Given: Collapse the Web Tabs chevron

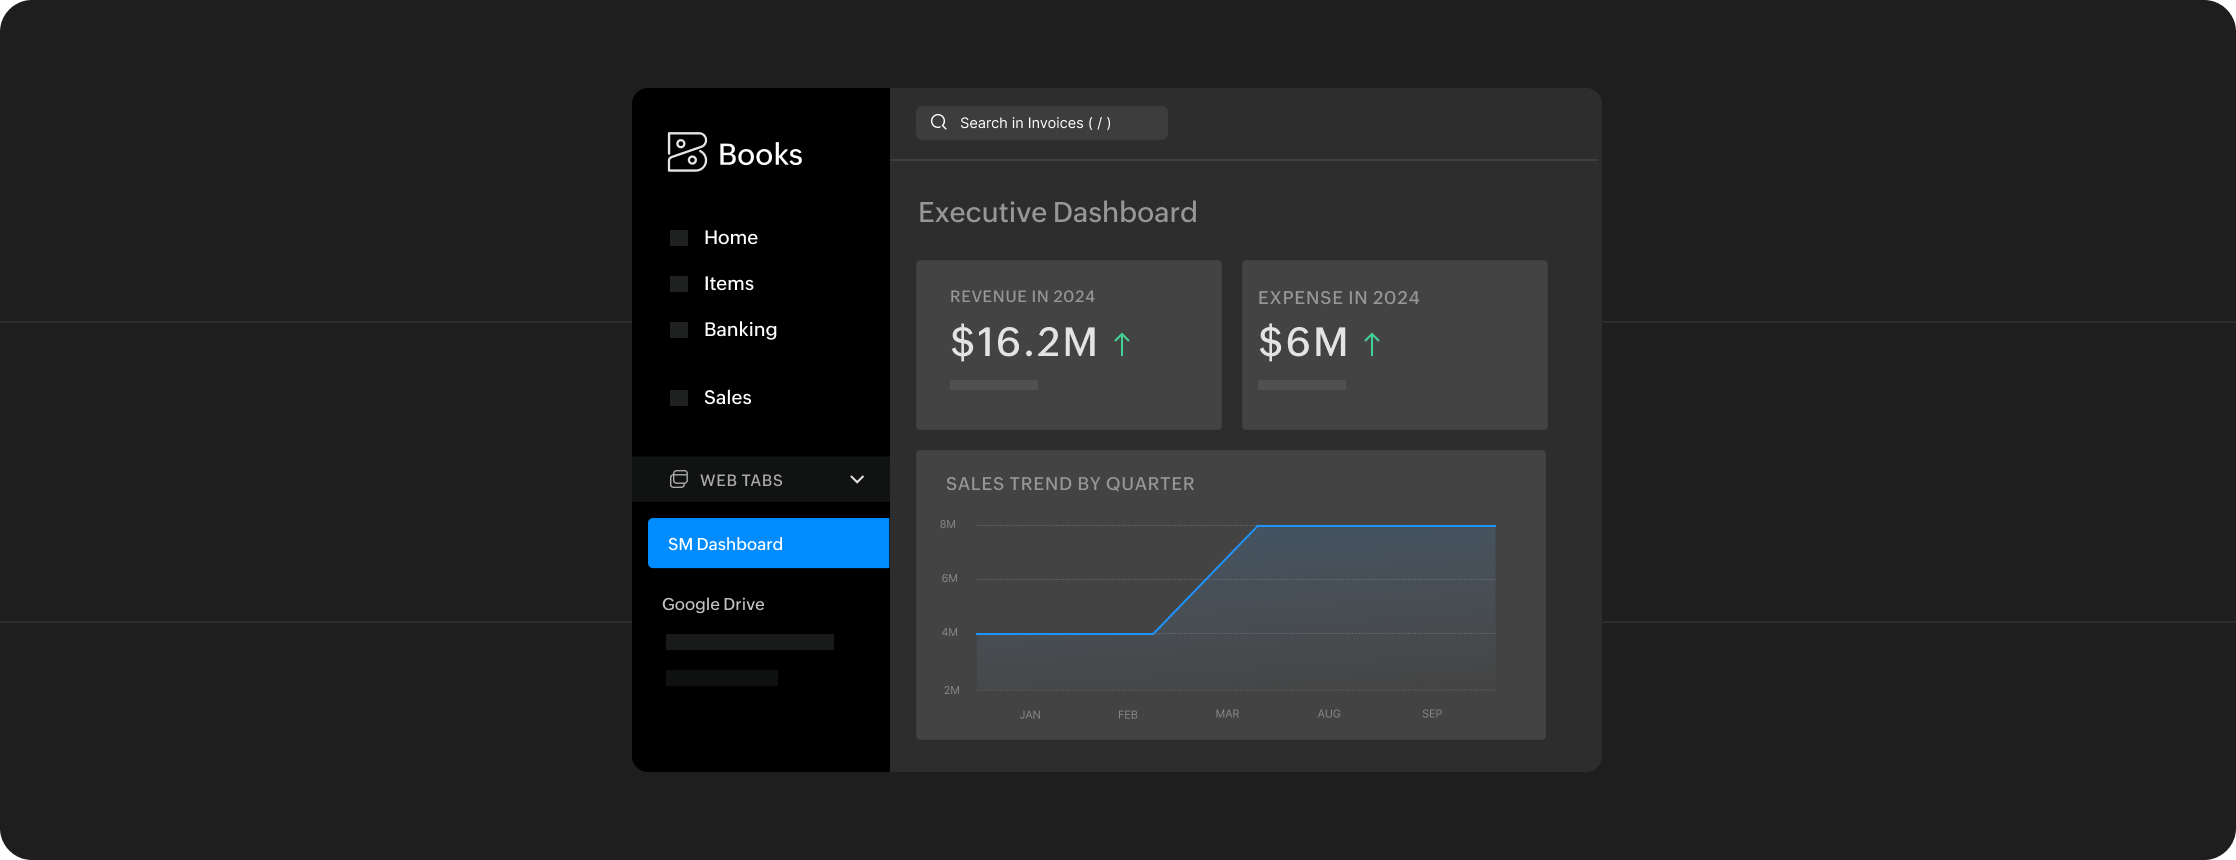Looking at the screenshot, I should coord(857,480).
